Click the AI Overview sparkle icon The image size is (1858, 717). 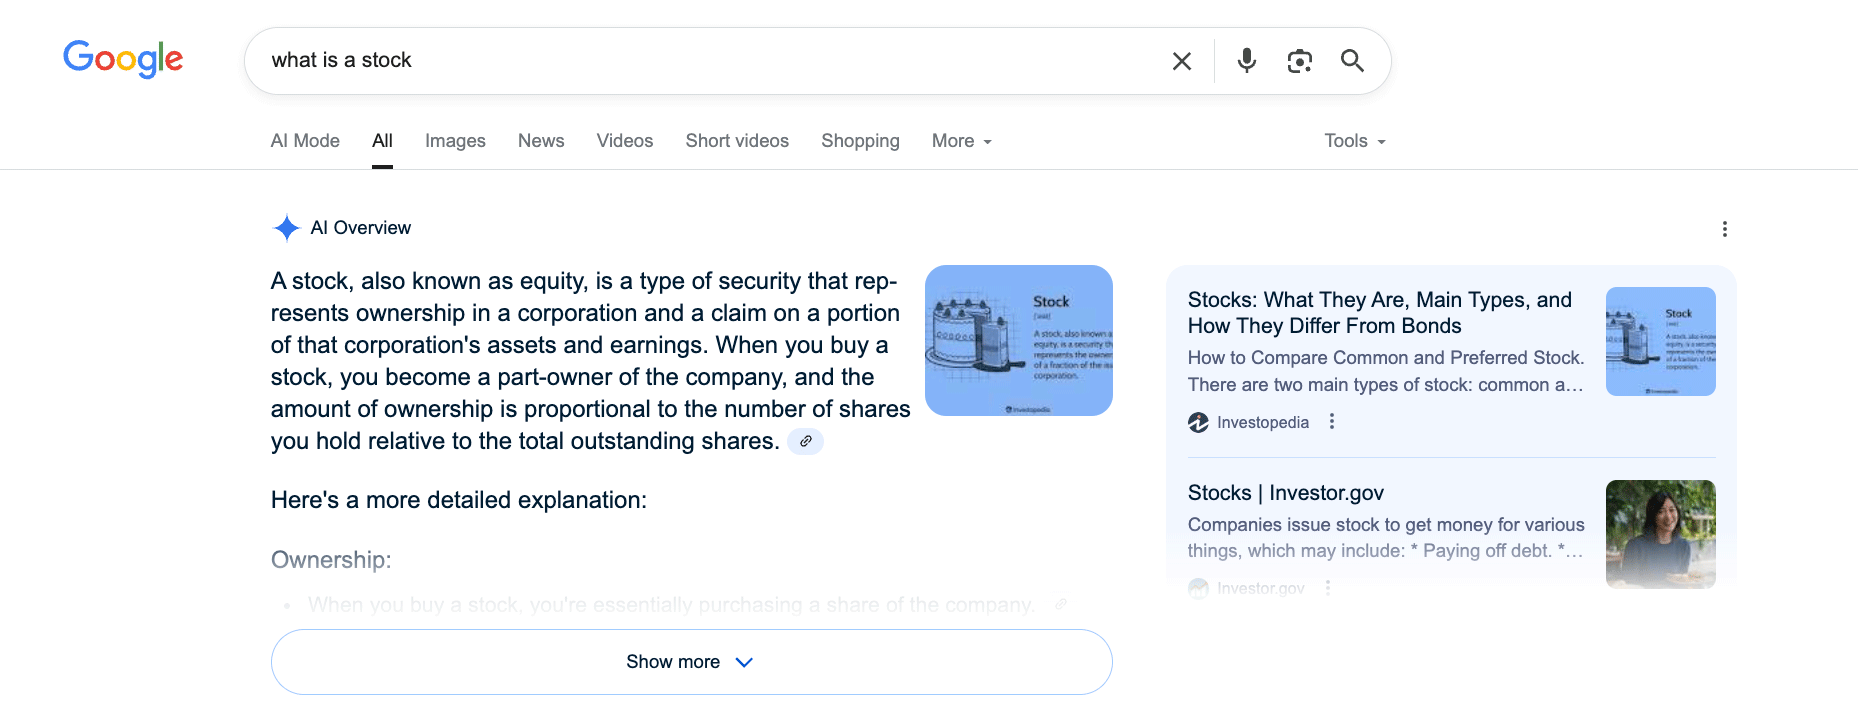click(x=287, y=228)
